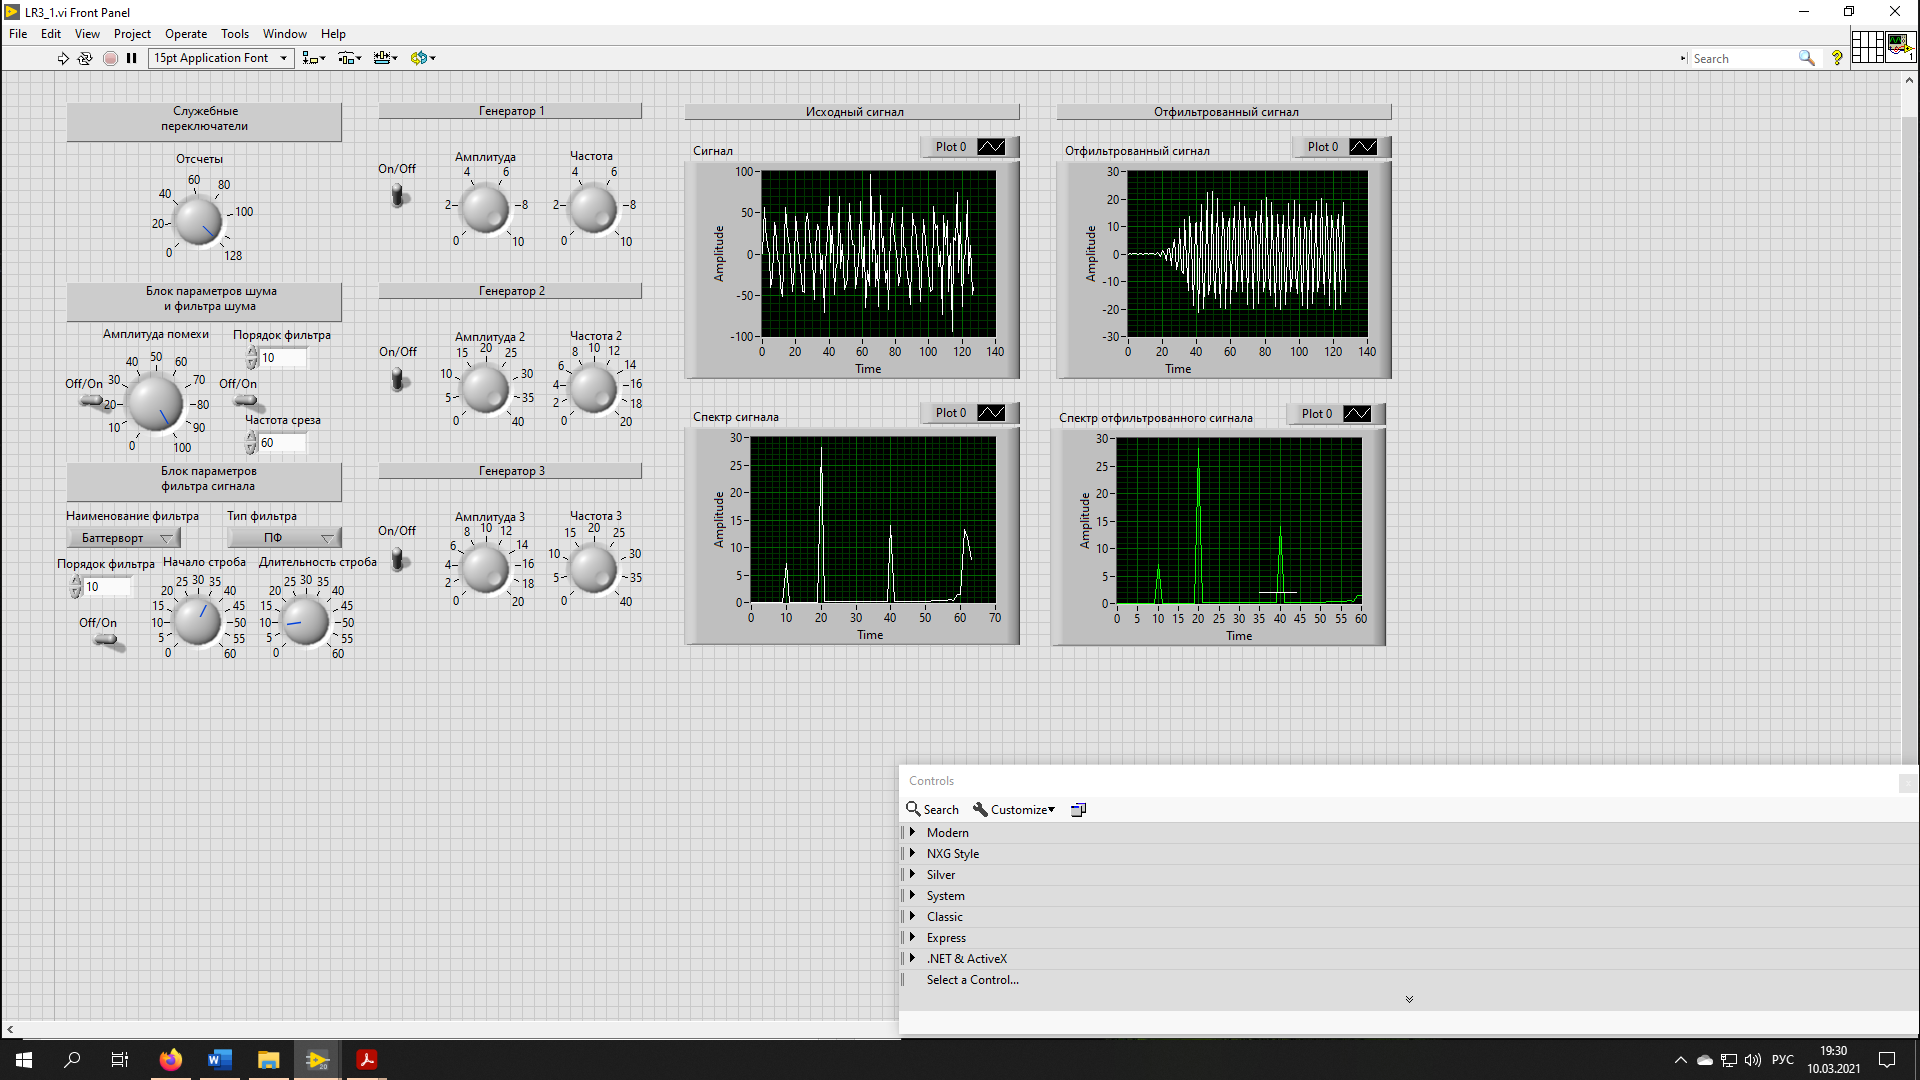Screen dimensions: 1920x1080
Task: Toggle noise Off/On switch beside Амплитуда помехи
Action: coord(95,402)
